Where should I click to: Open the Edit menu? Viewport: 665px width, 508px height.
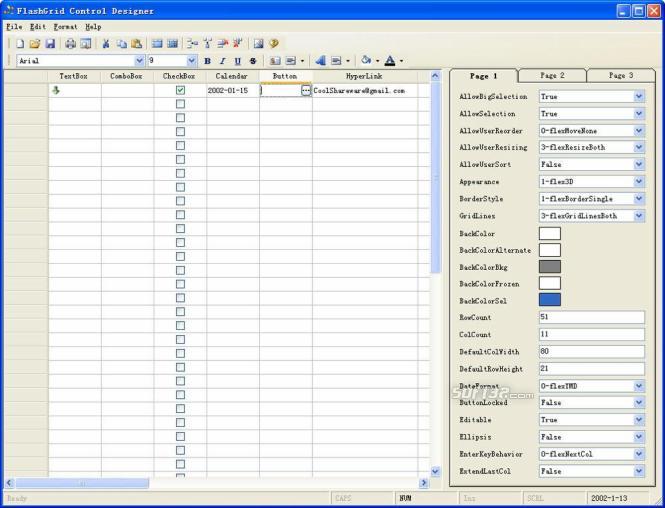(38, 27)
